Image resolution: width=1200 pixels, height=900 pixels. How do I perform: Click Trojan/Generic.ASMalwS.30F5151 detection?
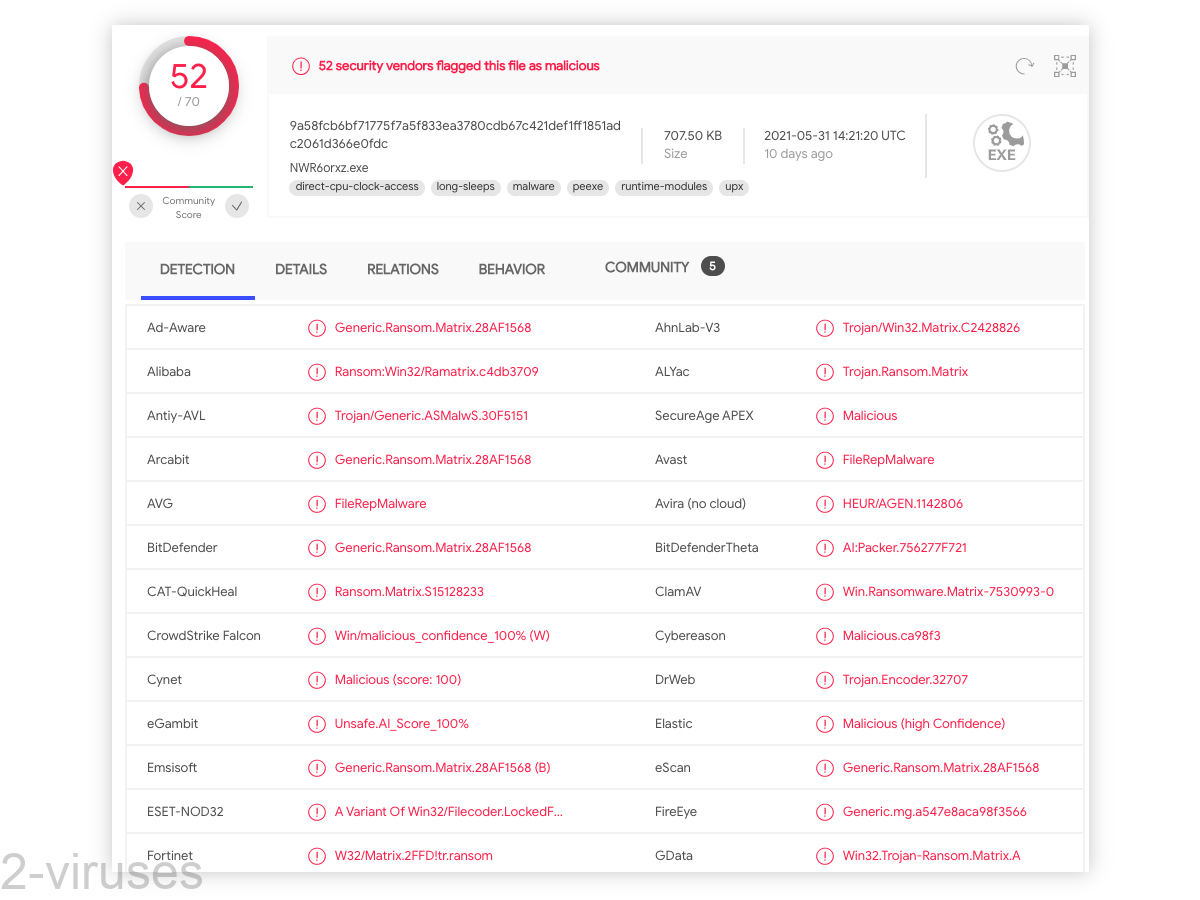(432, 416)
